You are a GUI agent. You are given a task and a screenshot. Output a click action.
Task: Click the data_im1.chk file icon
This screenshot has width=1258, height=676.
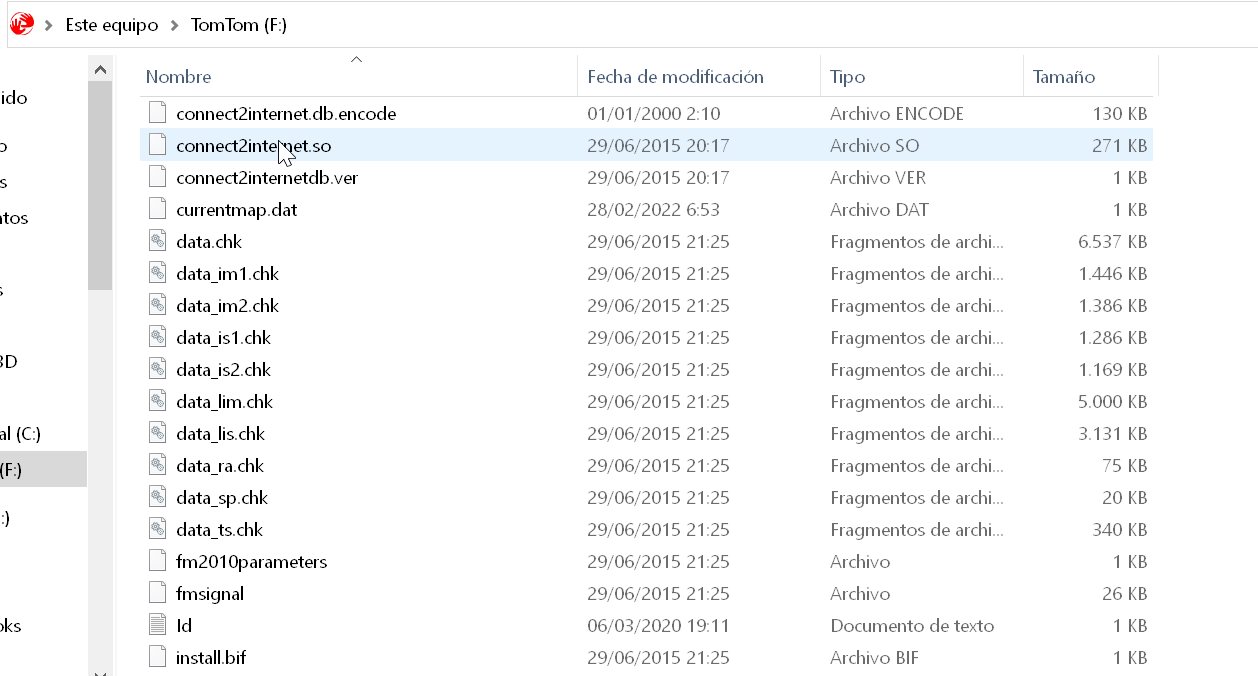point(155,273)
